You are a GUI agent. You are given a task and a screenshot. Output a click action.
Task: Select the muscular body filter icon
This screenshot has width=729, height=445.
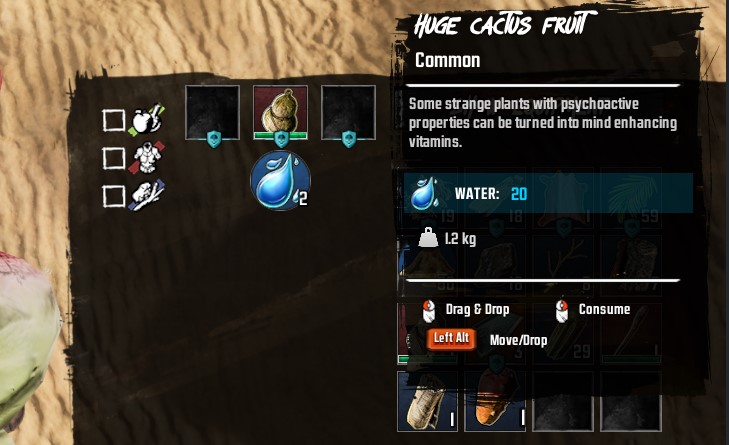[x=146, y=158]
